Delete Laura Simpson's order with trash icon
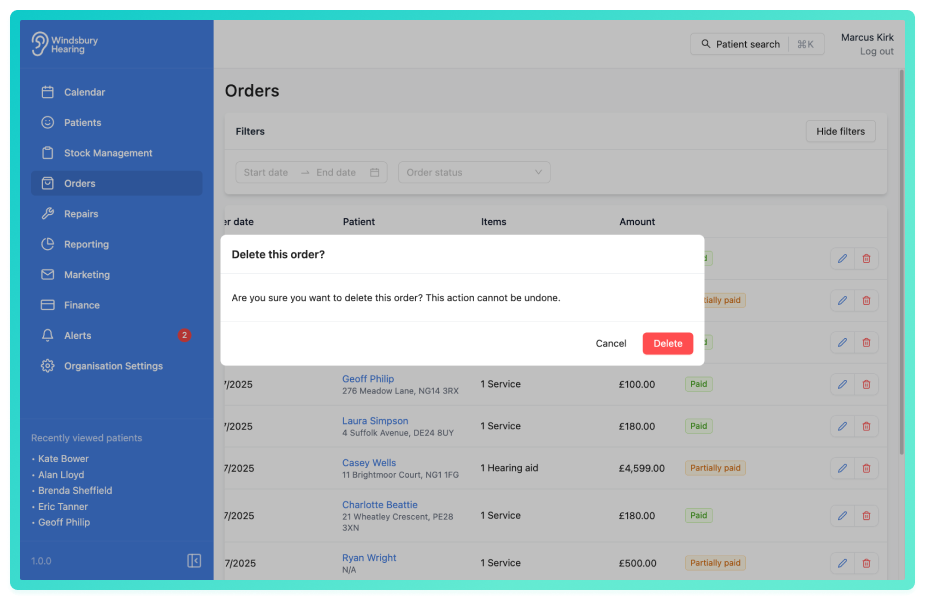The width and height of the screenshot is (925, 600). [x=866, y=427]
